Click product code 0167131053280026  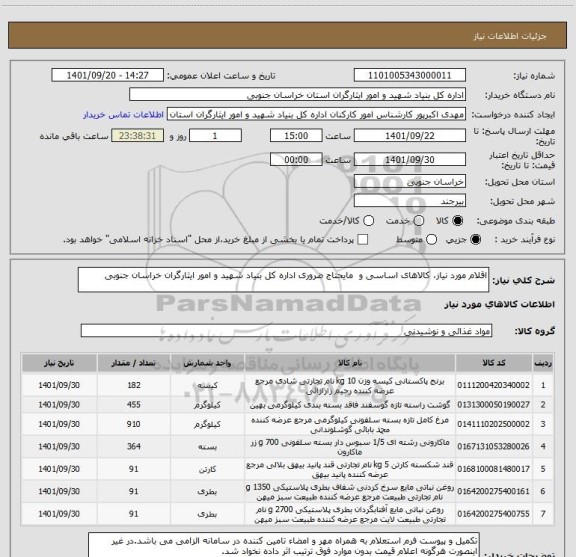pyautogui.click(x=493, y=446)
